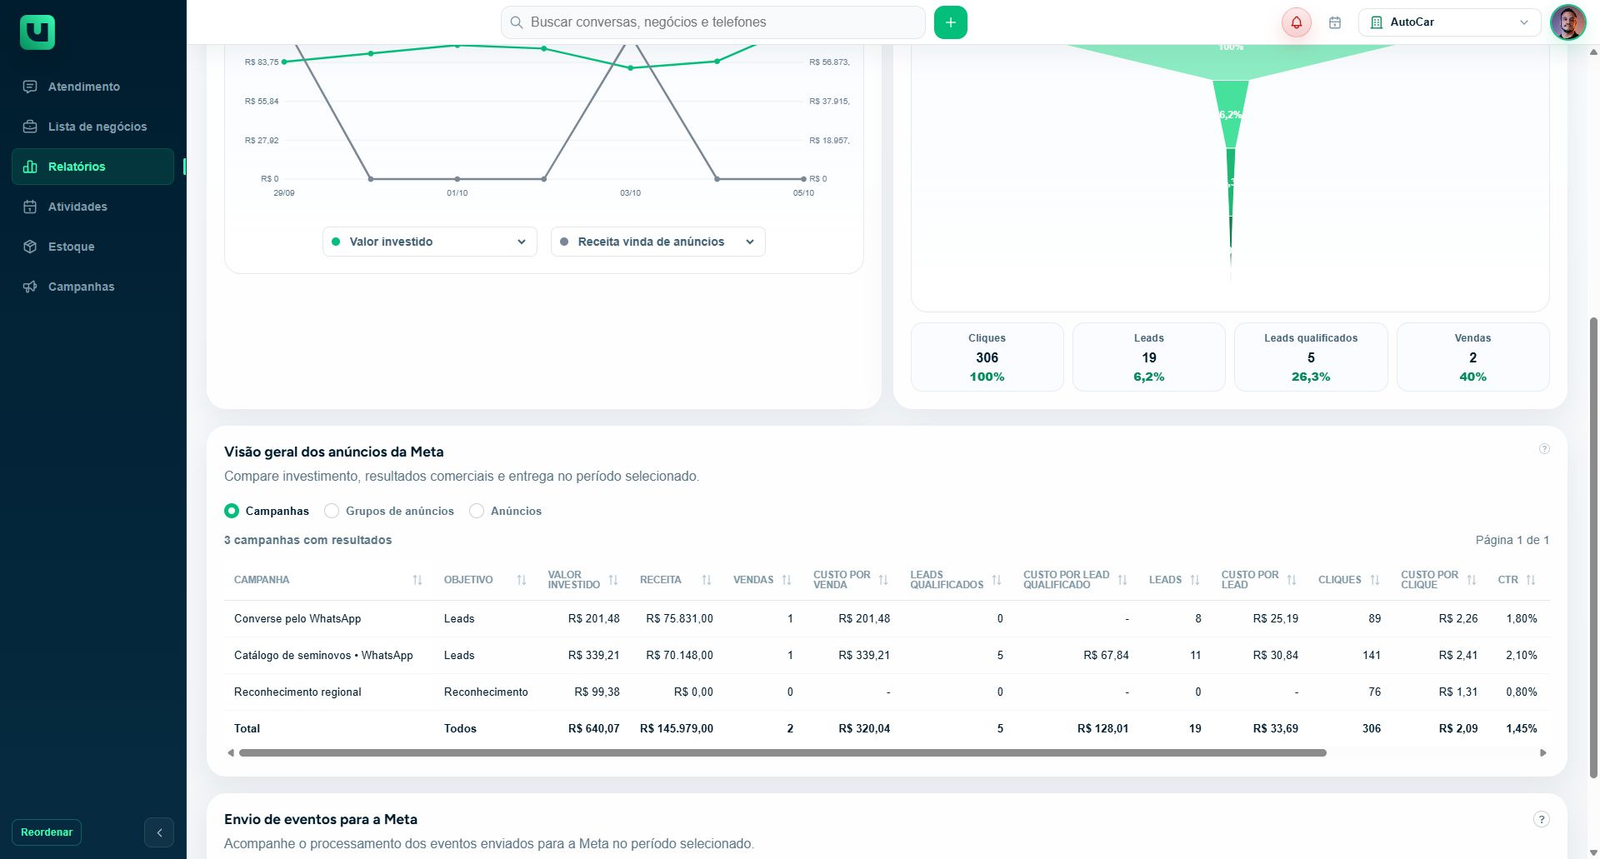This screenshot has width=1600, height=859.
Task: Sort table by Cliques column
Action: 1374,580
